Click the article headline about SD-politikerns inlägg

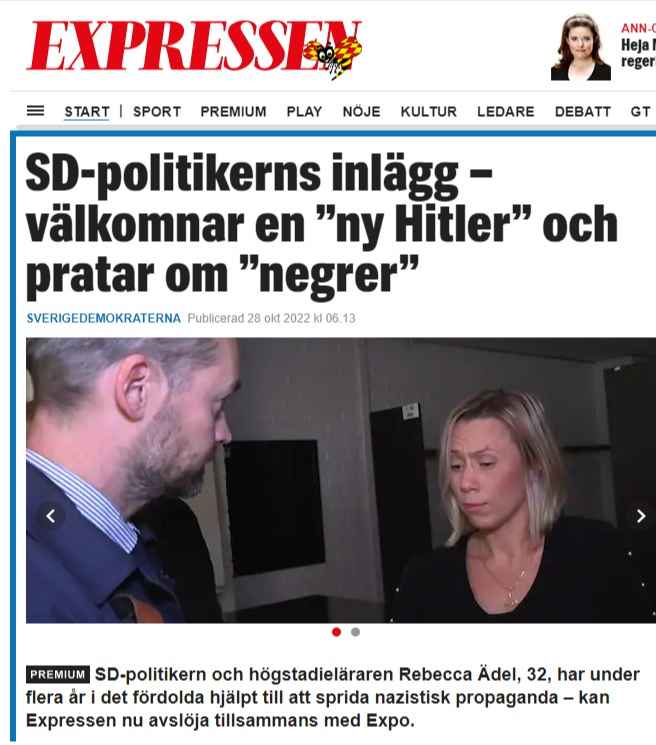click(x=322, y=225)
